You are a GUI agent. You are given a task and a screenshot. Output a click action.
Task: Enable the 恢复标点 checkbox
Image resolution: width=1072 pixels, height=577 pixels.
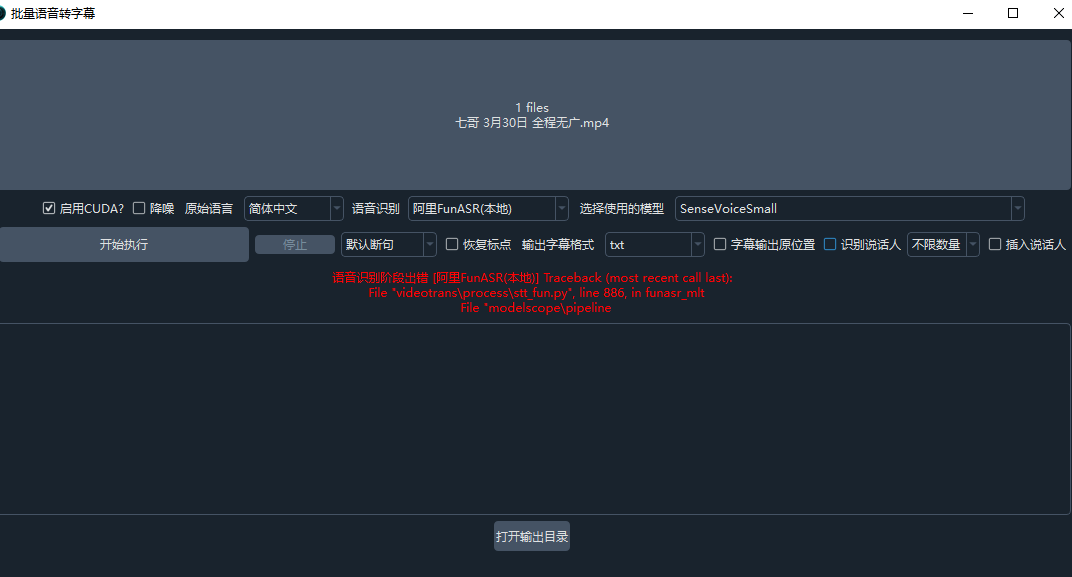point(452,244)
